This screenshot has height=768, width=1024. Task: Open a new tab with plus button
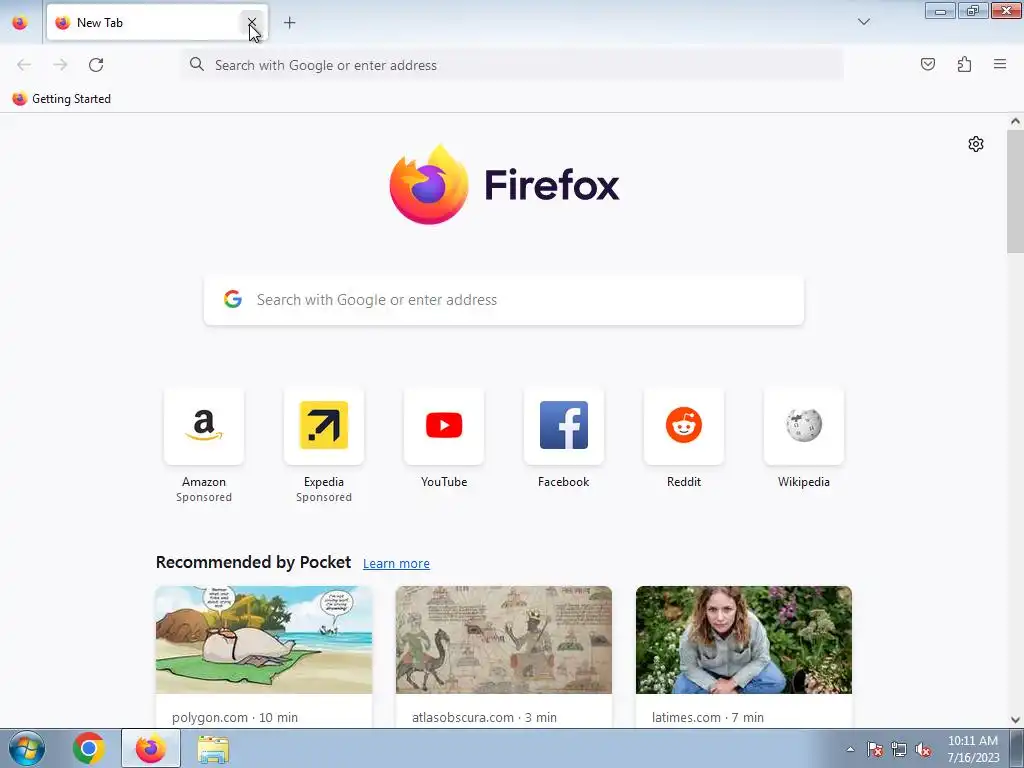289,22
